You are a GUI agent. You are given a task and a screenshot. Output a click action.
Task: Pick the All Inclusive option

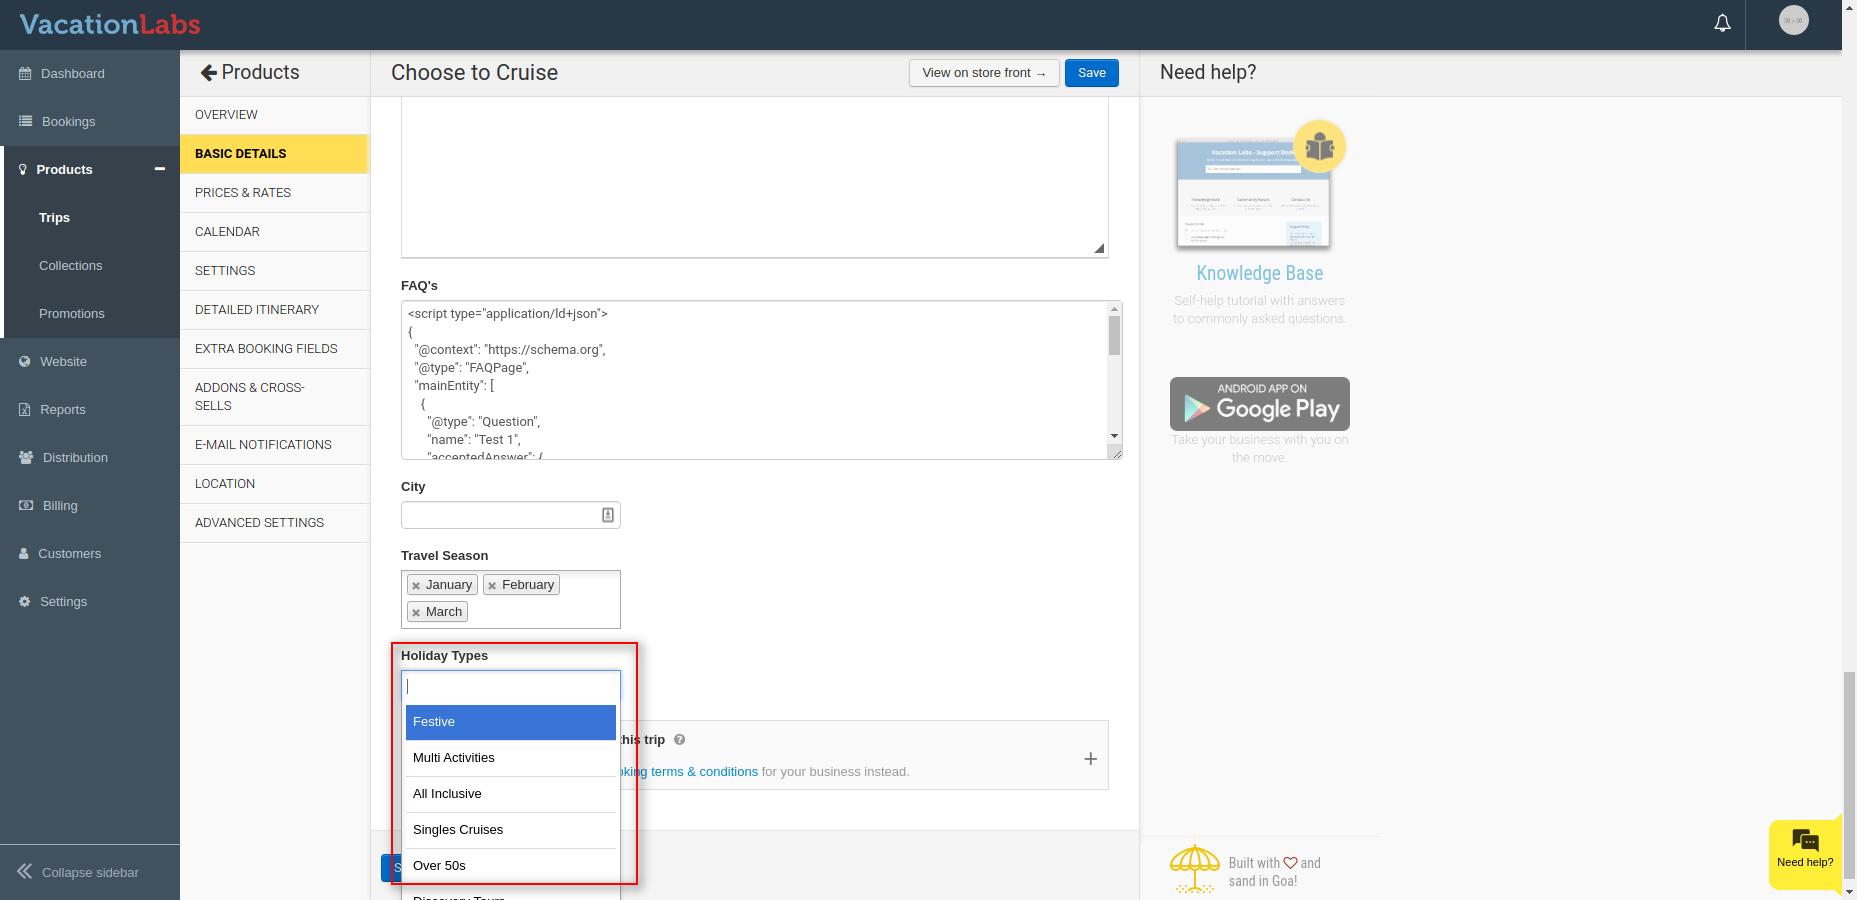point(510,794)
